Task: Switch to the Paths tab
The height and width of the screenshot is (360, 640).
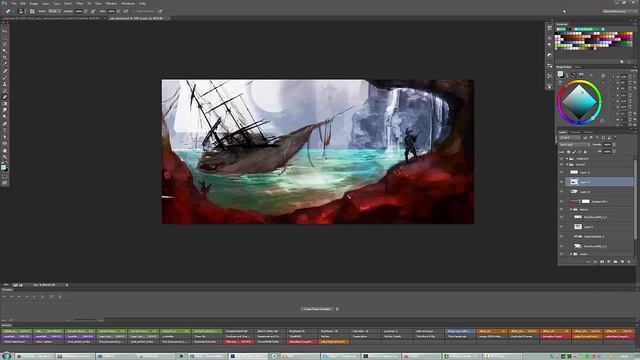Action: tap(588, 132)
